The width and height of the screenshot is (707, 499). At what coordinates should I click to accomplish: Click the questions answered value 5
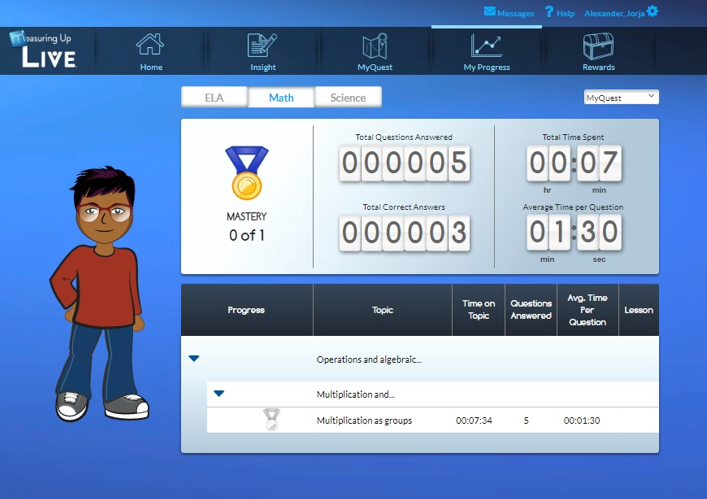[526, 421]
